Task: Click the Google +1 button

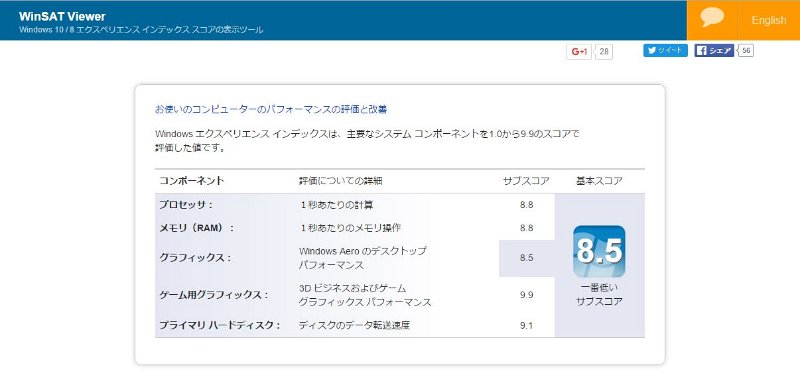Action: (x=579, y=52)
